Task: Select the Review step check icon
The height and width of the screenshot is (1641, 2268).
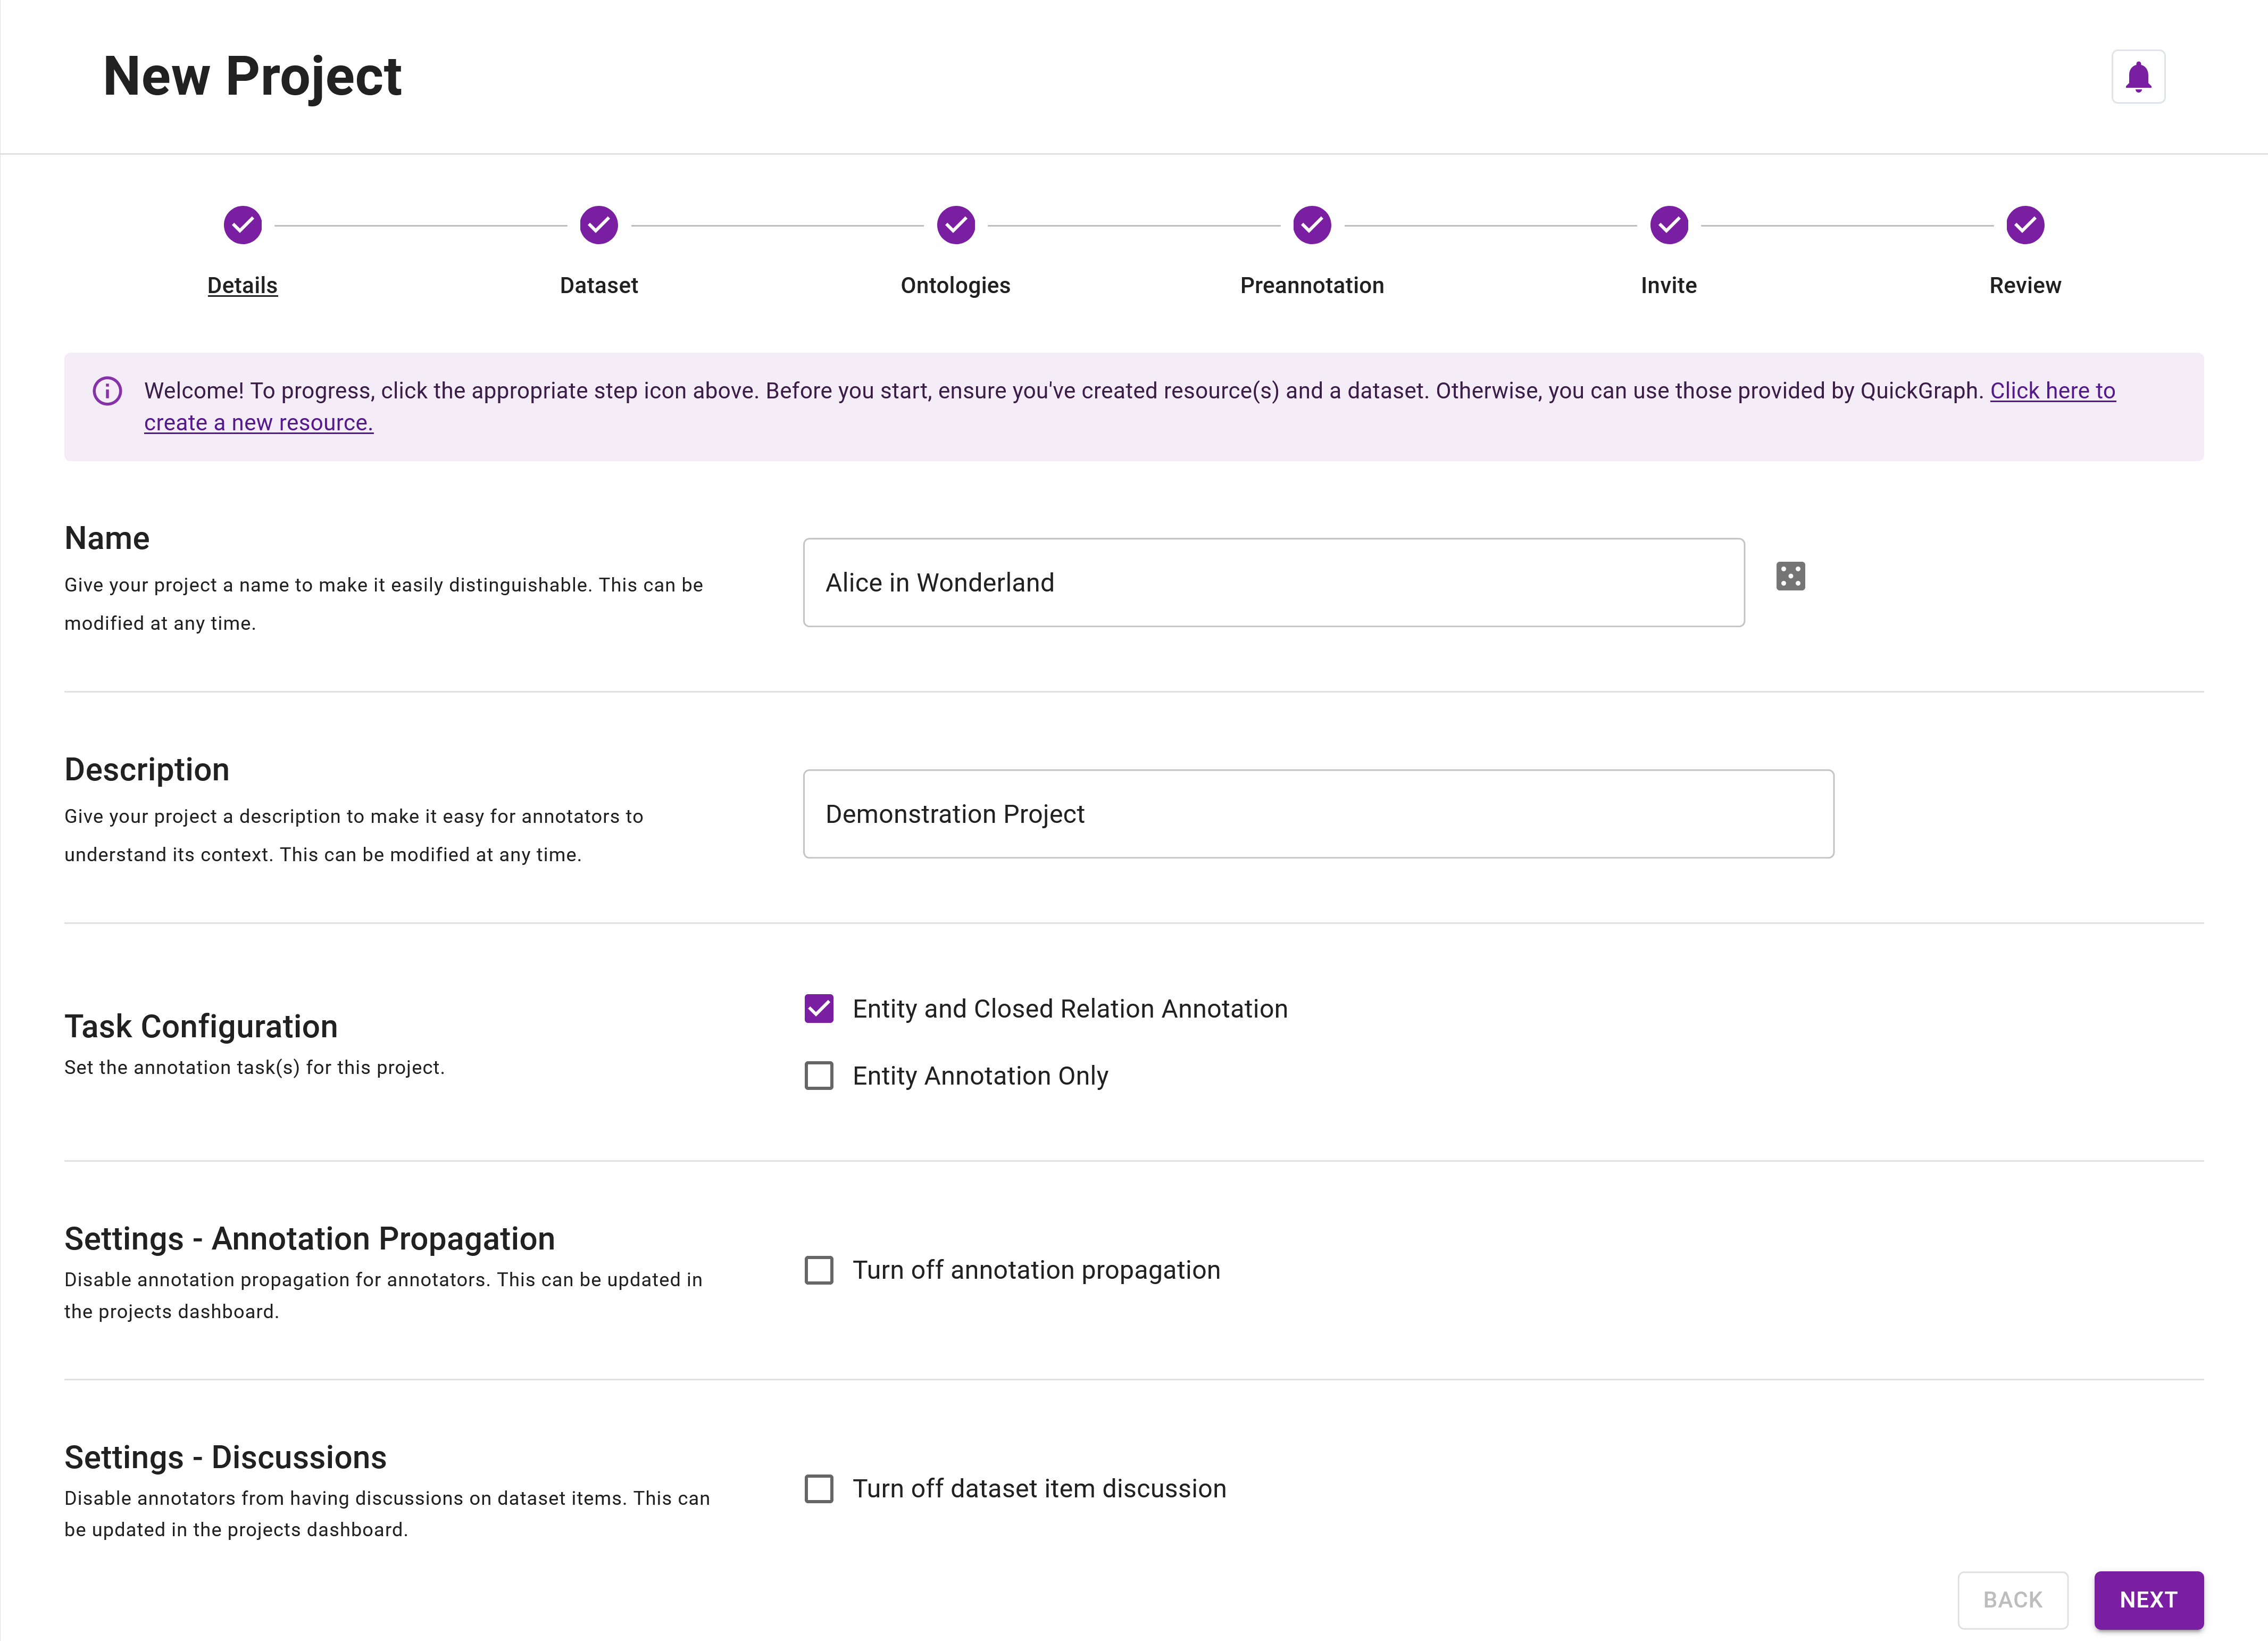Action: 2024,225
